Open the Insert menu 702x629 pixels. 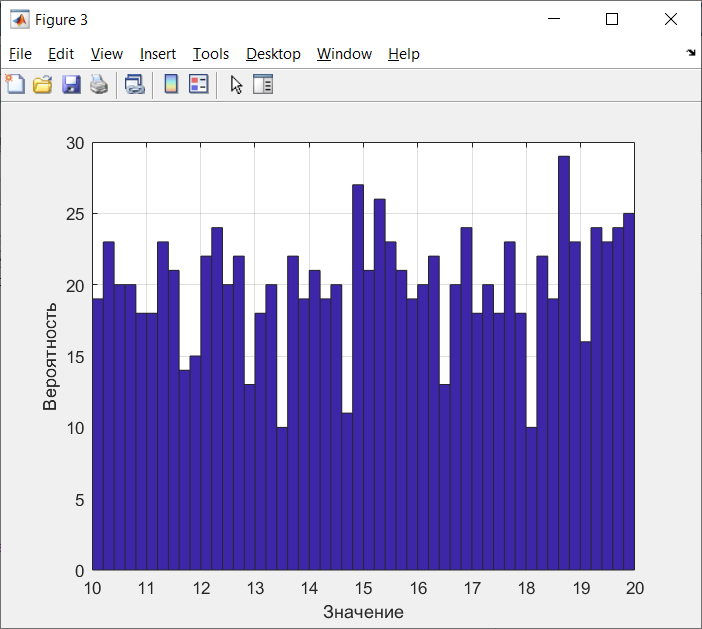[x=158, y=54]
